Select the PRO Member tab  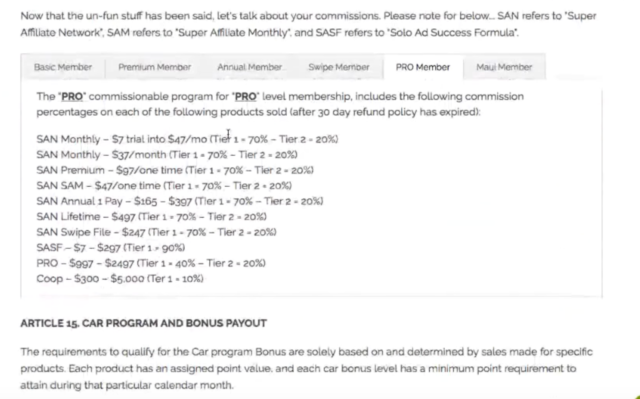coord(423,67)
